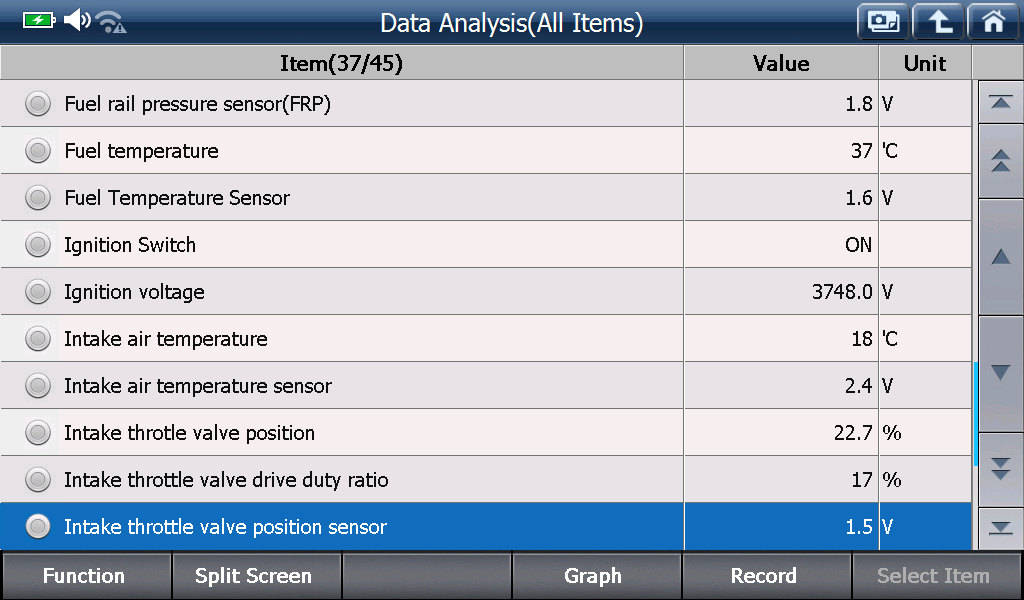Open the Function menu
This screenshot has height=600, width=1024.
click(85, 576)
